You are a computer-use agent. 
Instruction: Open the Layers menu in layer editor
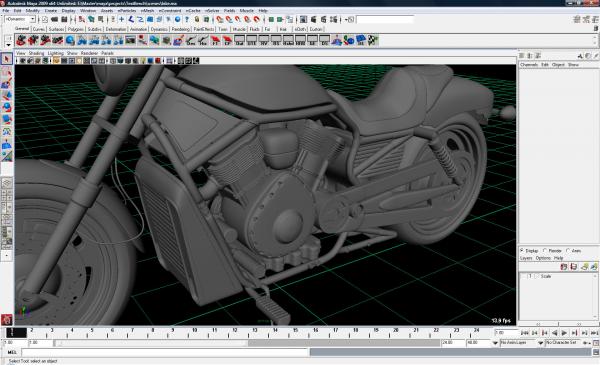tap(526, 258)
